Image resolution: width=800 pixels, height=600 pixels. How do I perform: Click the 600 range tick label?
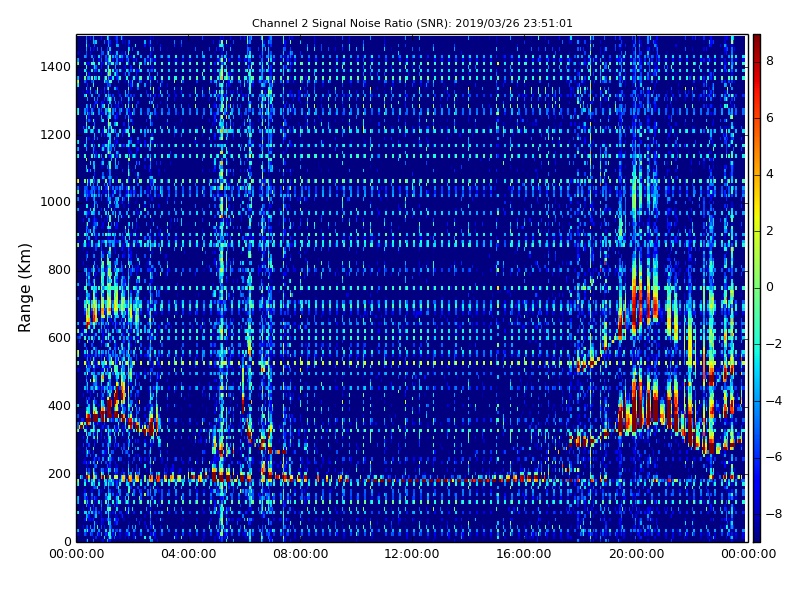point(59,338)
